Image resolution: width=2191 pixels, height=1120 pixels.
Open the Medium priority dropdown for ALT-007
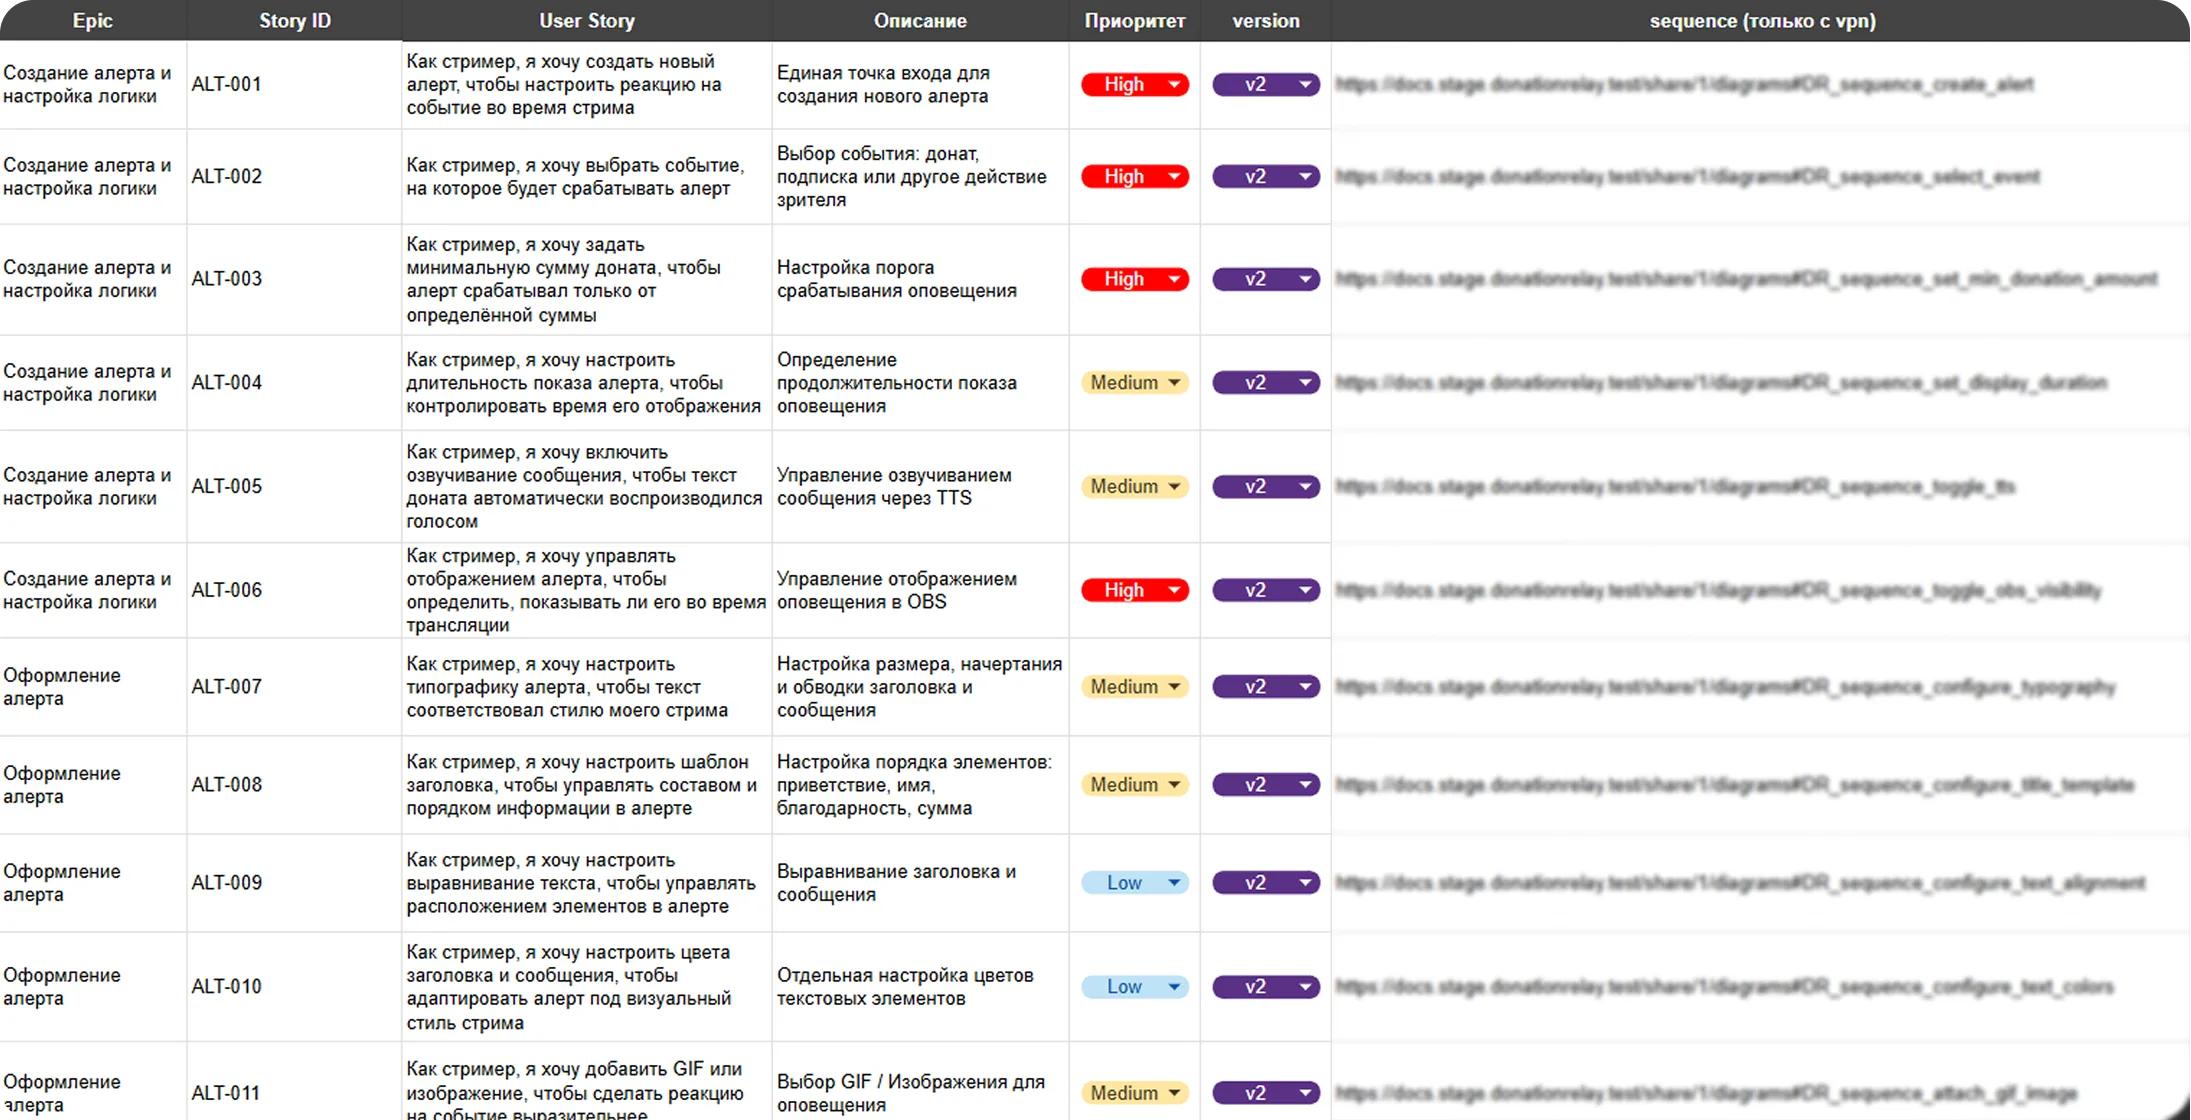[1135, 687]
